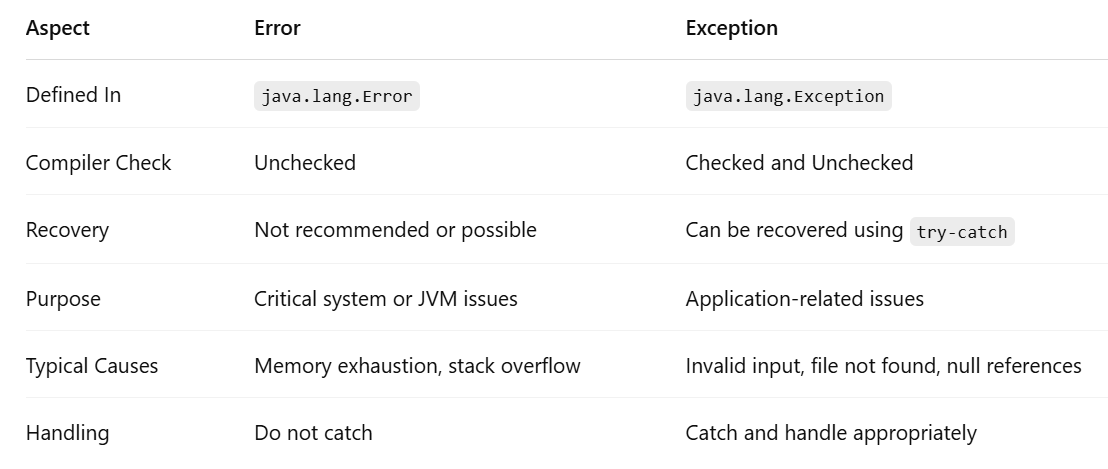Select the java.lang.Error code snippet
This screenshot has height=469, width=1108.
337,96
